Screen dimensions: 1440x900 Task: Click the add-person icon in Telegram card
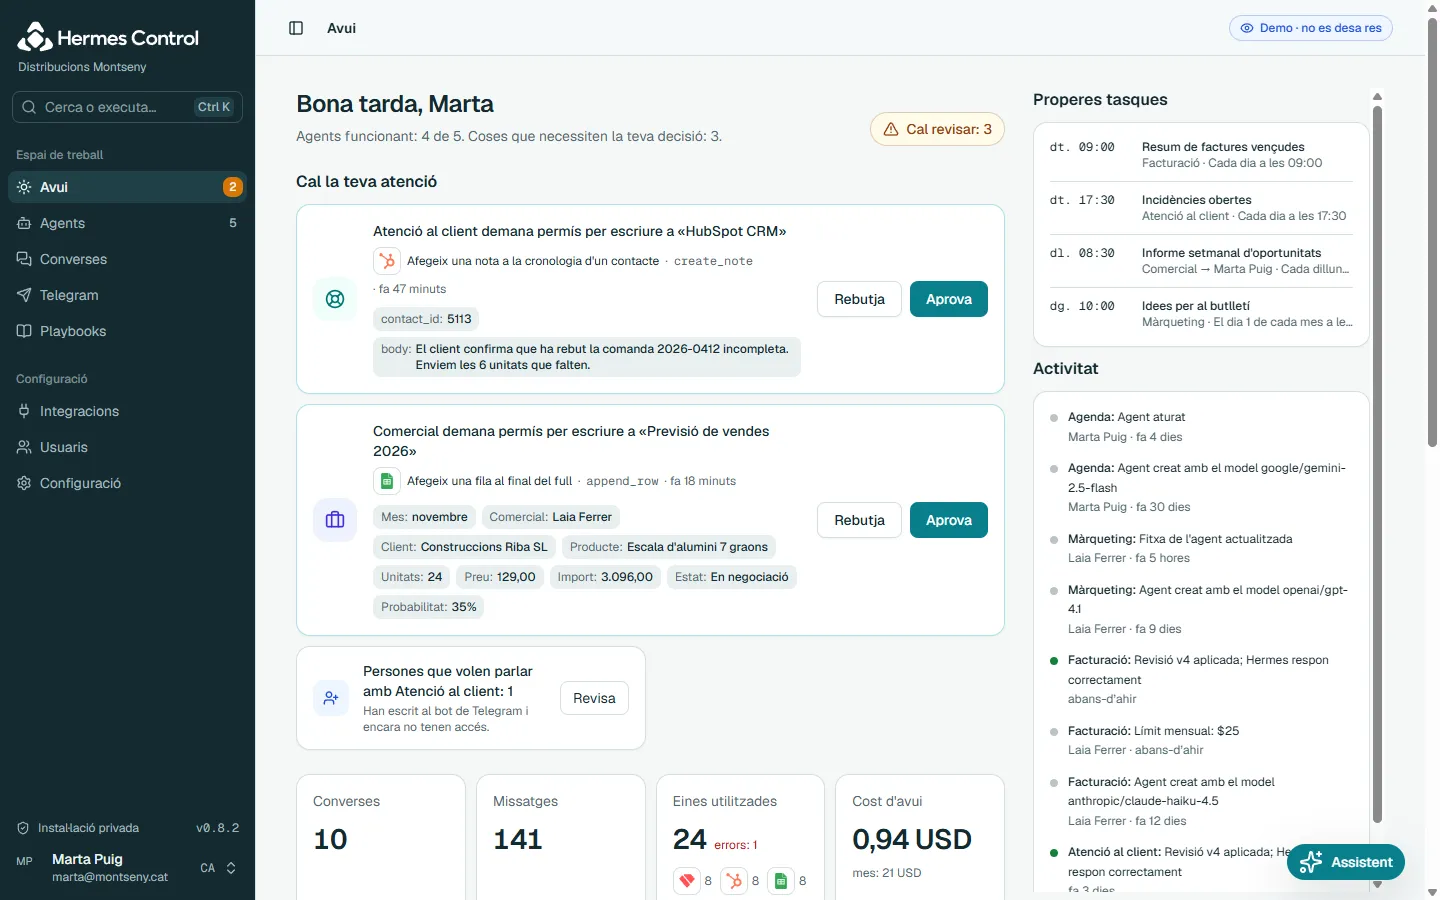pyautogui.click(x=331, y=698)
